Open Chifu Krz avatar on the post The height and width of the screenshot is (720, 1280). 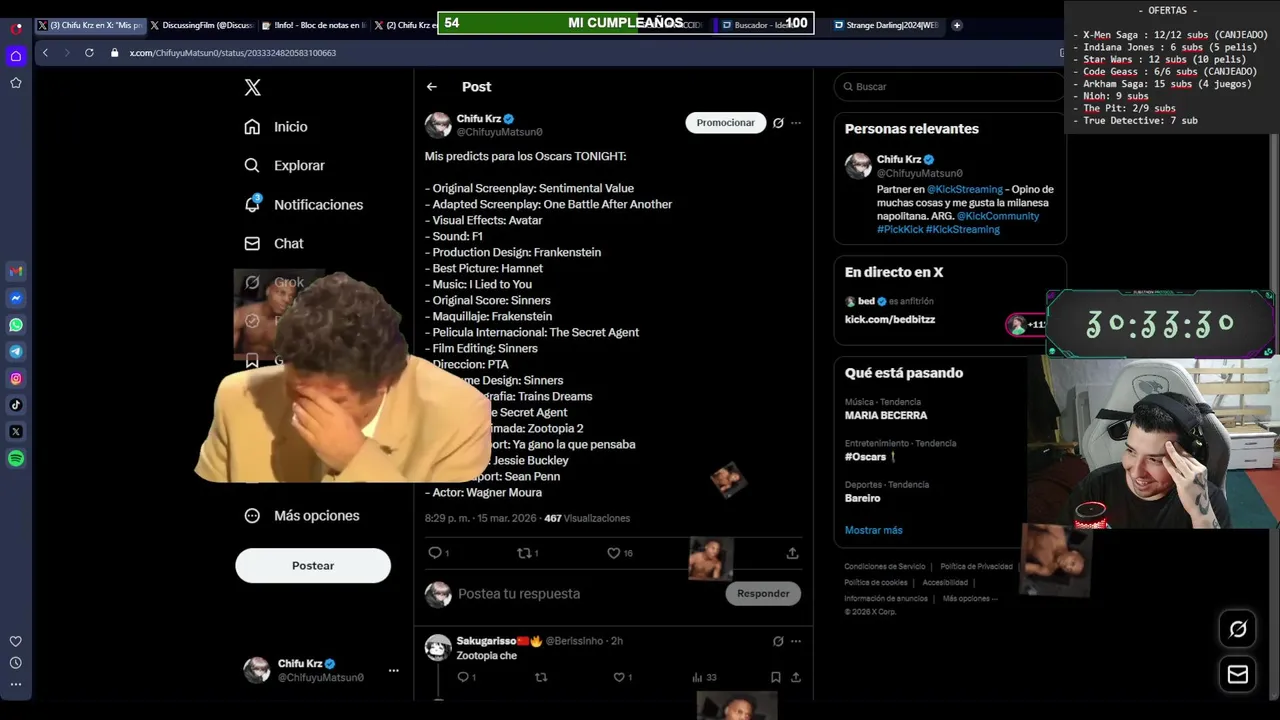438,125
